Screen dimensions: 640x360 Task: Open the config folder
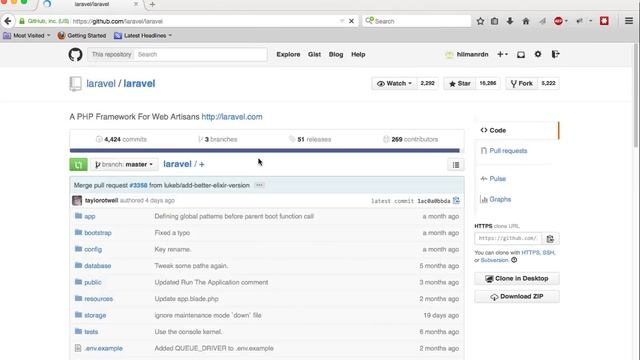(x=93, y=249)
